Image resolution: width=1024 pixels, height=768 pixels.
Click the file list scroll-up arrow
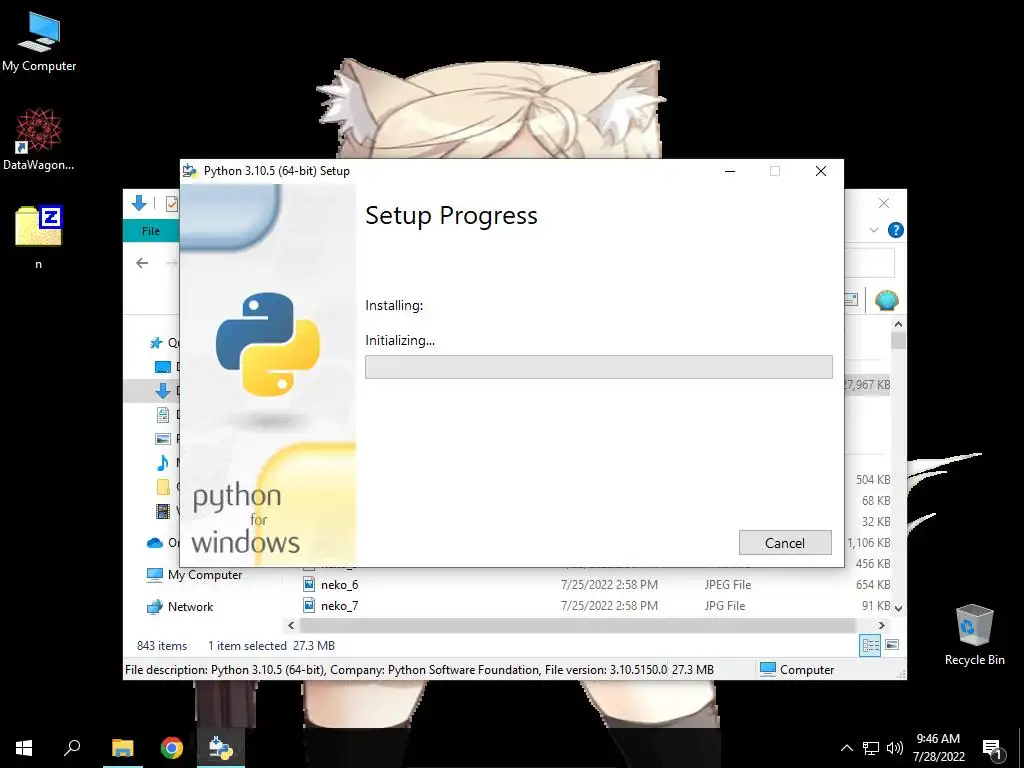pyautogui.click(x=899, y=324)
